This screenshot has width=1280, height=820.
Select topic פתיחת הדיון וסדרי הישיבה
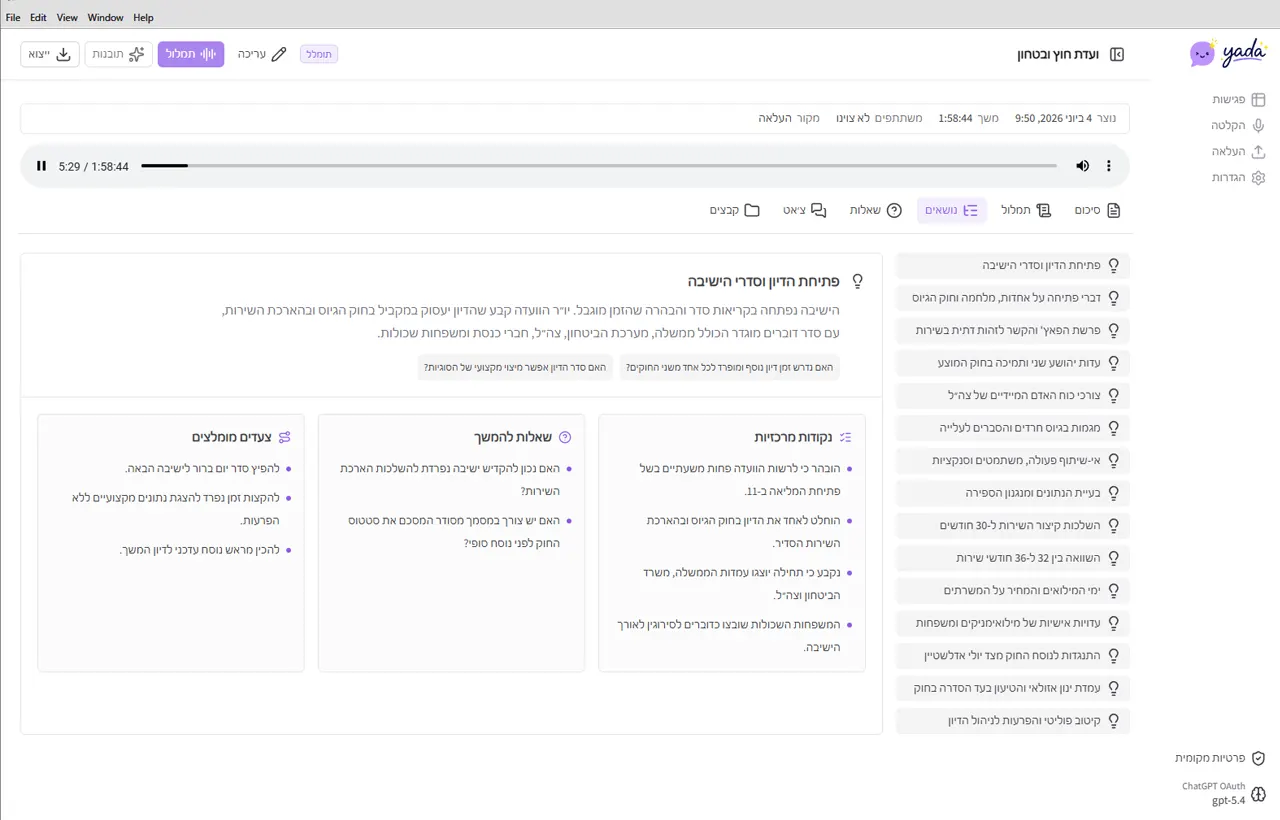click(x=1013, y=266)
